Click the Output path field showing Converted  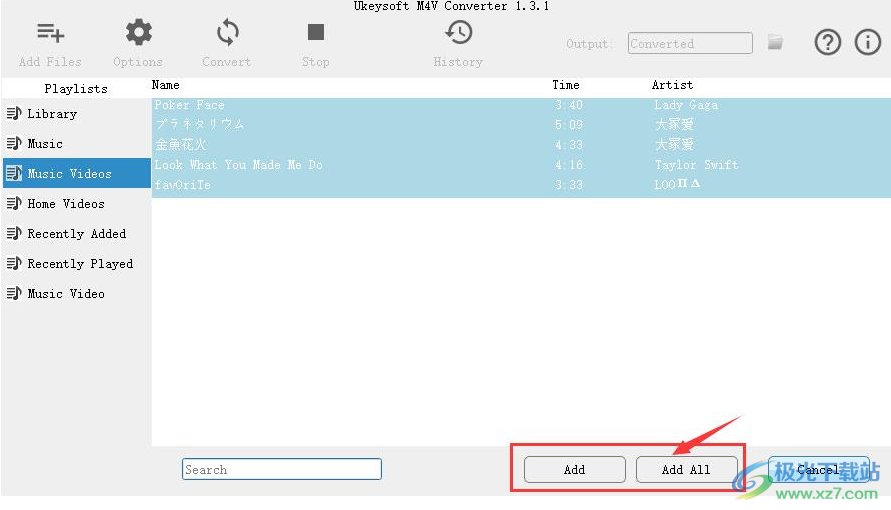690,43
